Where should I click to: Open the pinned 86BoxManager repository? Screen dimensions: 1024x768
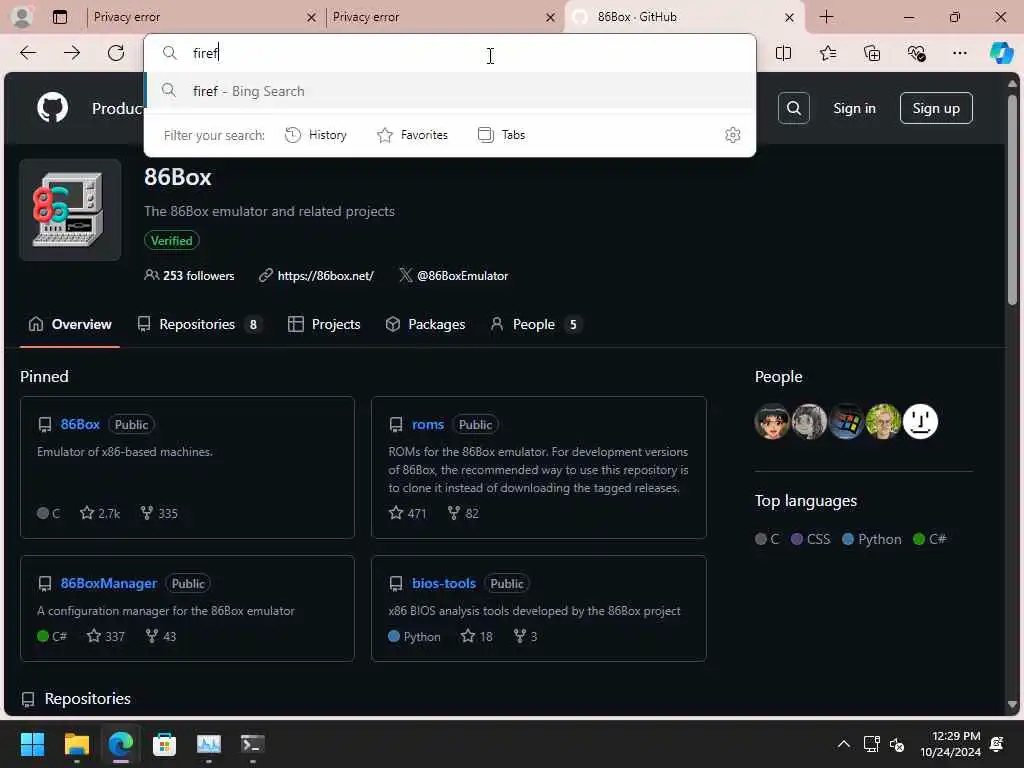pyautogui.click(x=108, y=583)
